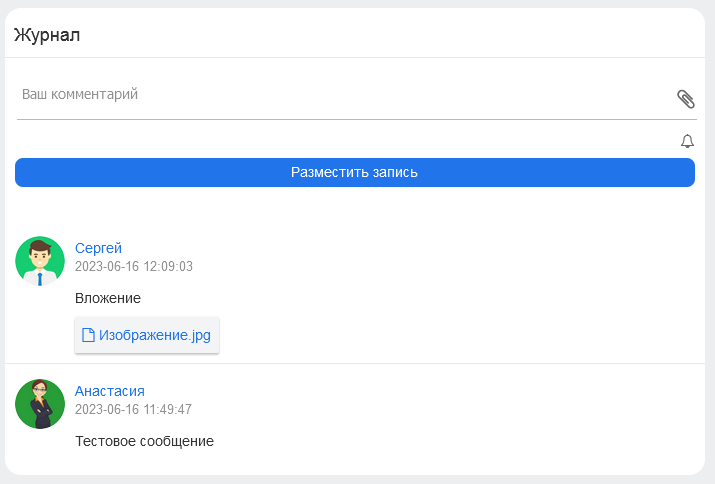Open Сергей's profile name link
The image size is (715, 484).
[x=98, y=248]
